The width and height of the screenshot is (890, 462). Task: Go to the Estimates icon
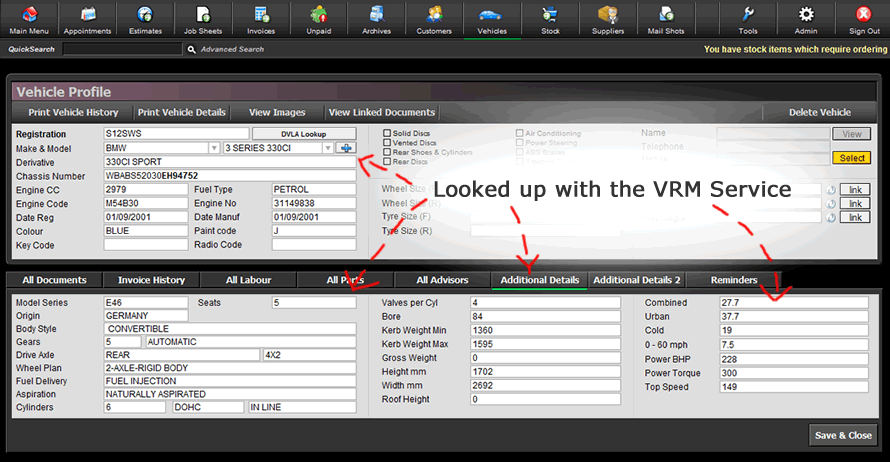pos(145,15)
